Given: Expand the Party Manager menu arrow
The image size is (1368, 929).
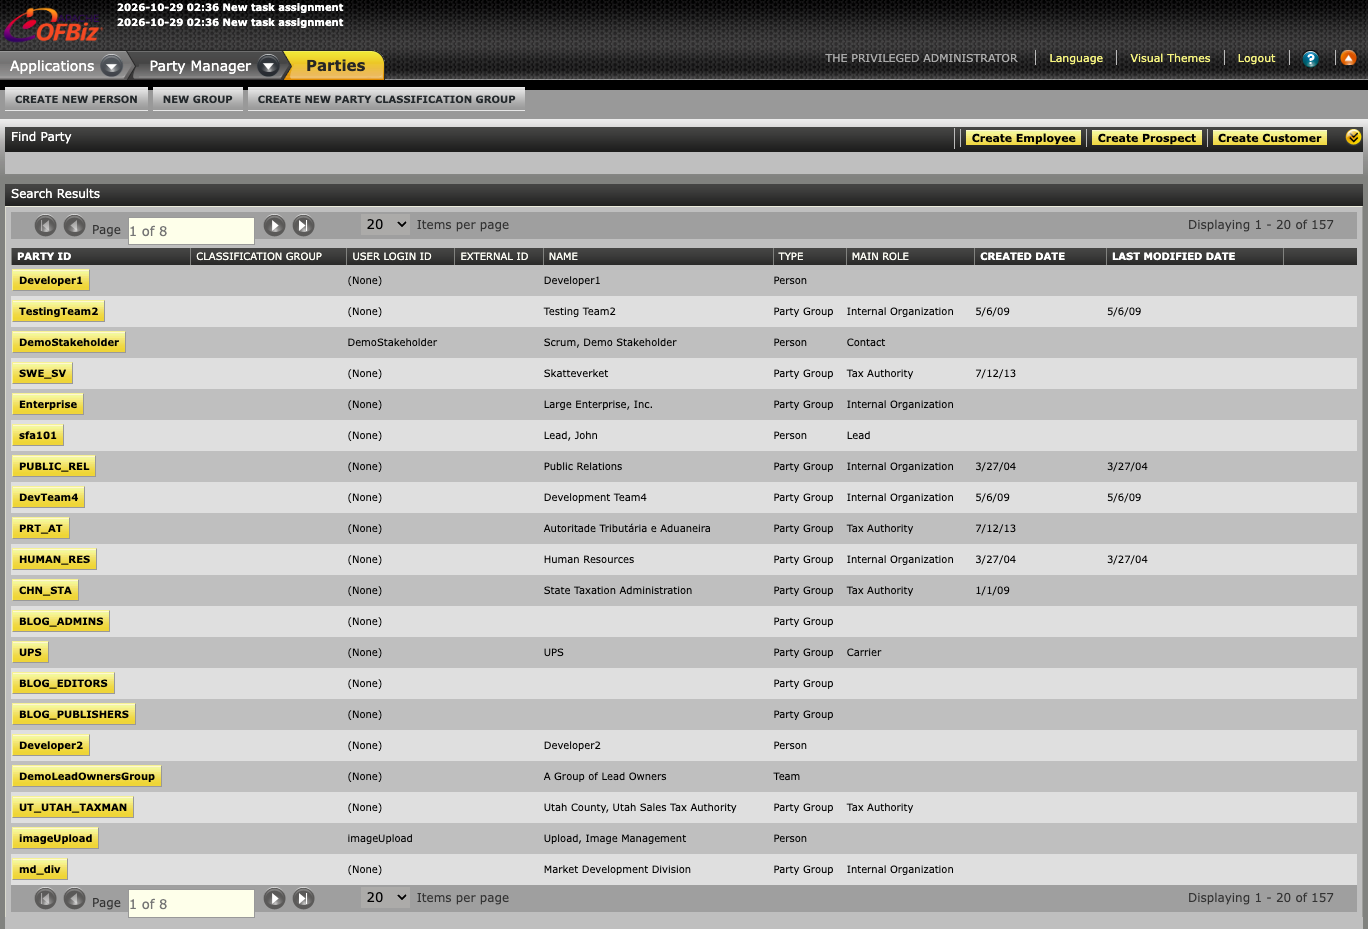Looking at the screenshot, I should tap(268, 67).
